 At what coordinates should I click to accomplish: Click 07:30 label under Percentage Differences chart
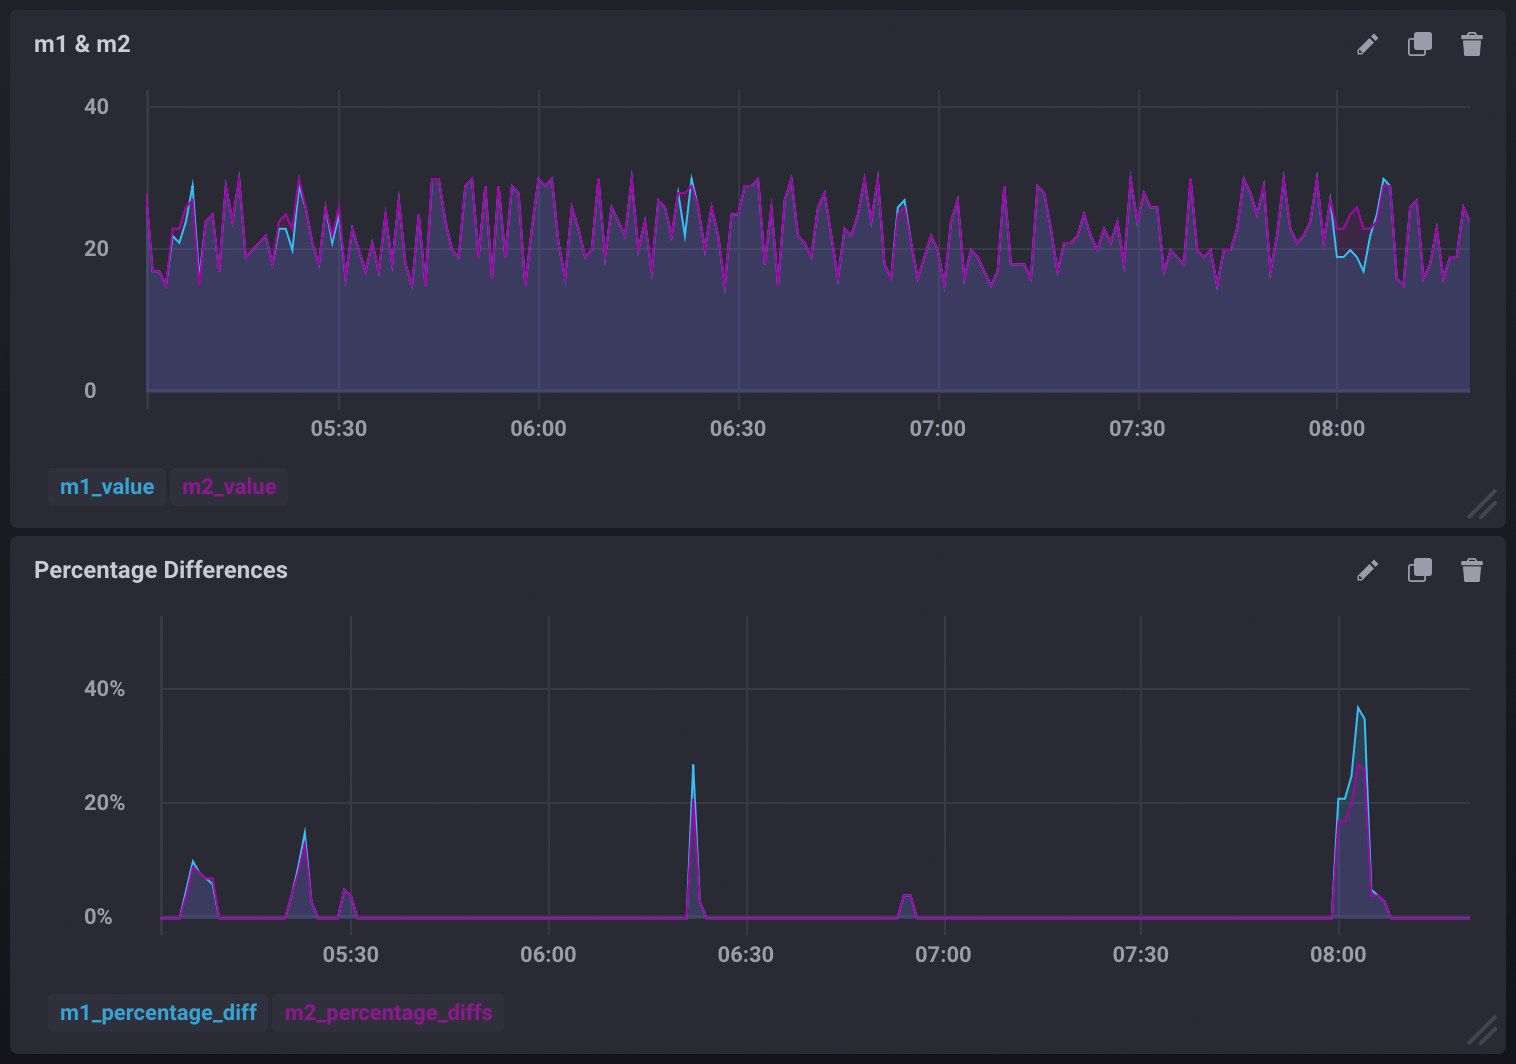(x=1140, y=955)
